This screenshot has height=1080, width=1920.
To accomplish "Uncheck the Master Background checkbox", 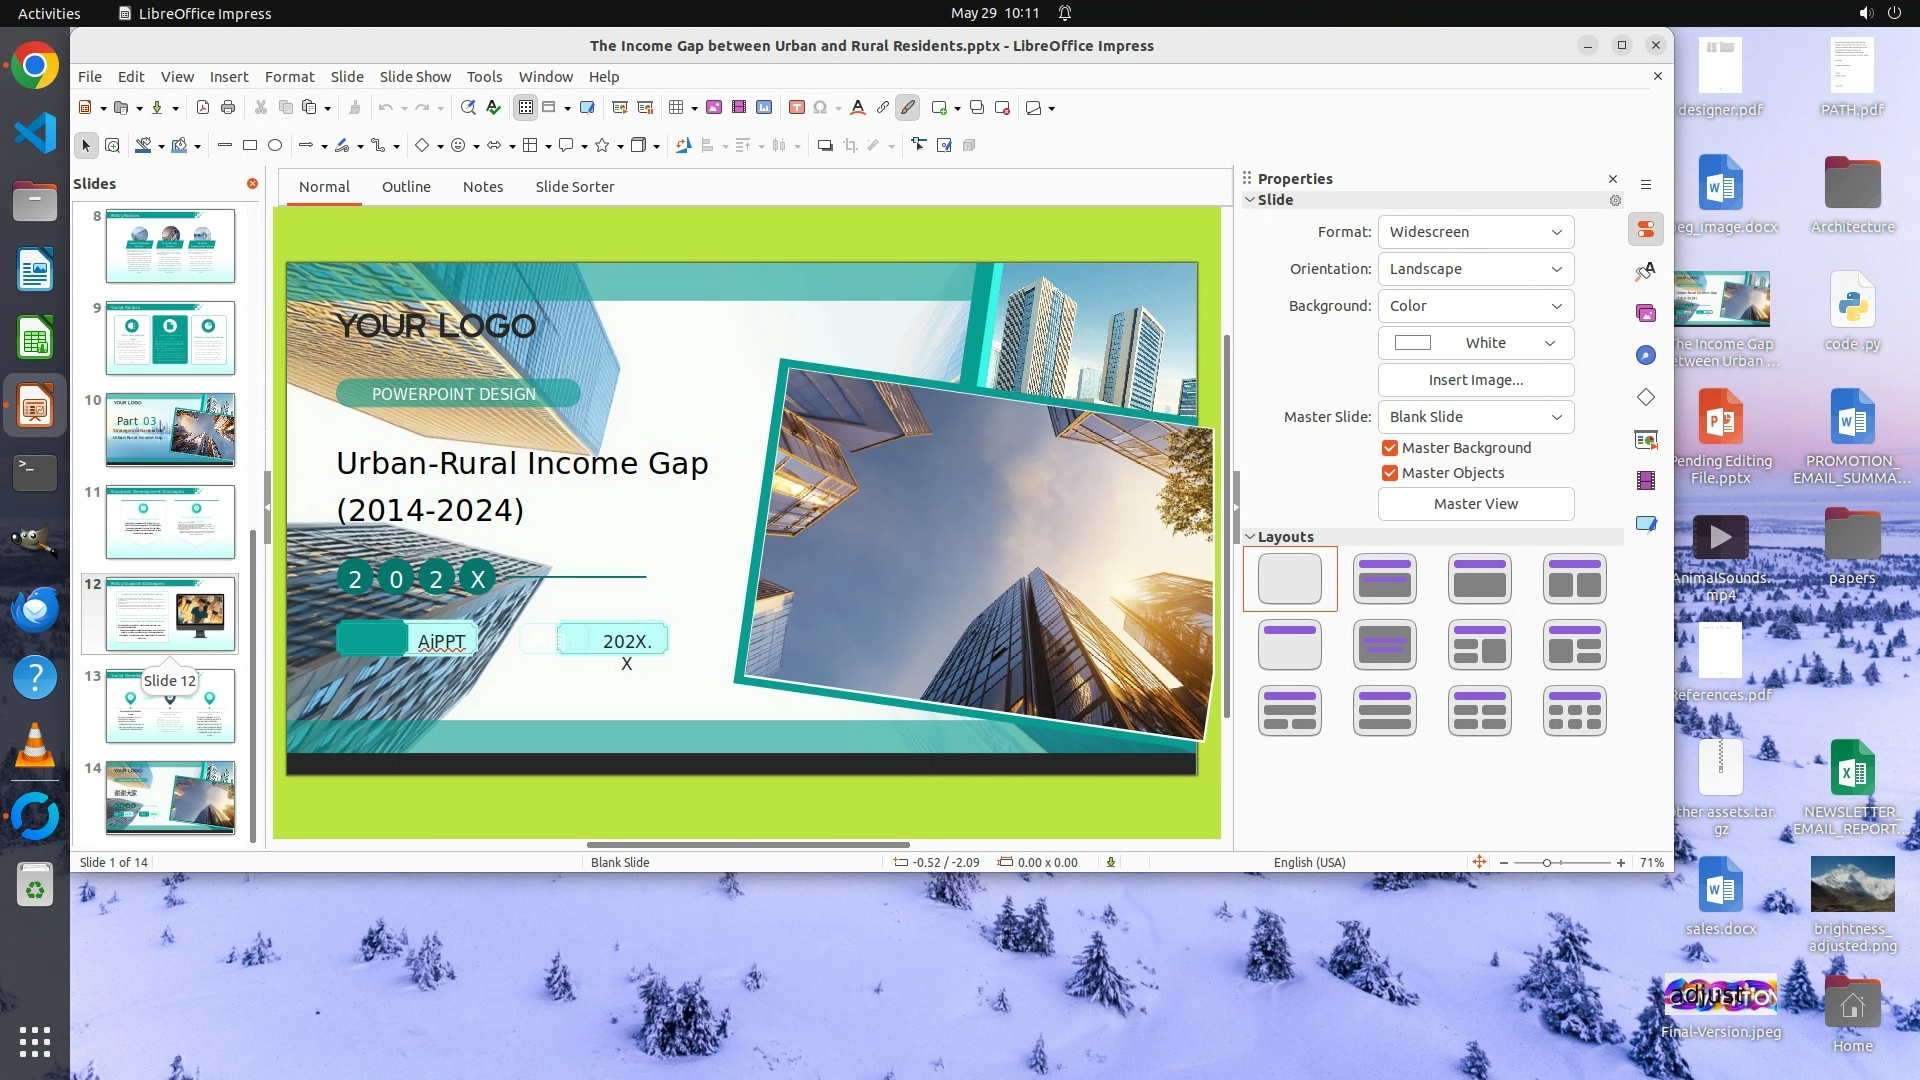I will [1390, 448].
